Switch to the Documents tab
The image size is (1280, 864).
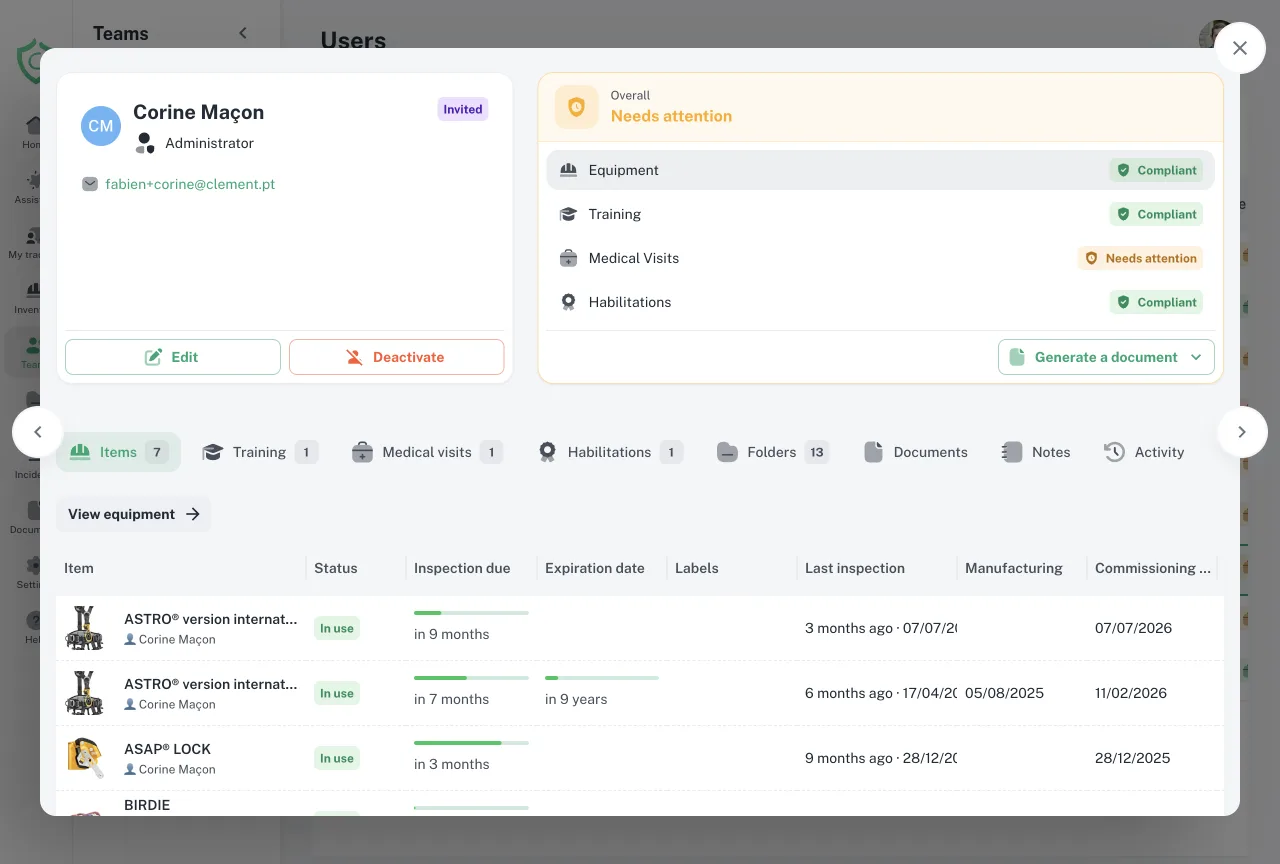point(916,452)
